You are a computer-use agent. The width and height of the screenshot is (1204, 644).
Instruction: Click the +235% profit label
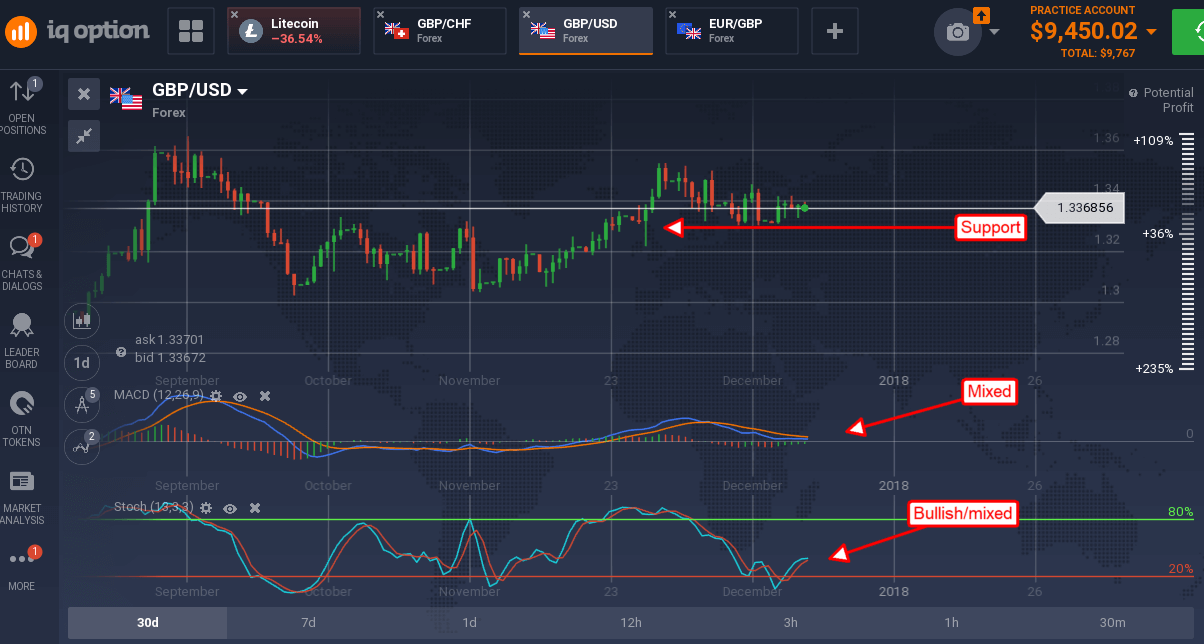click(x=1154, y=368)
